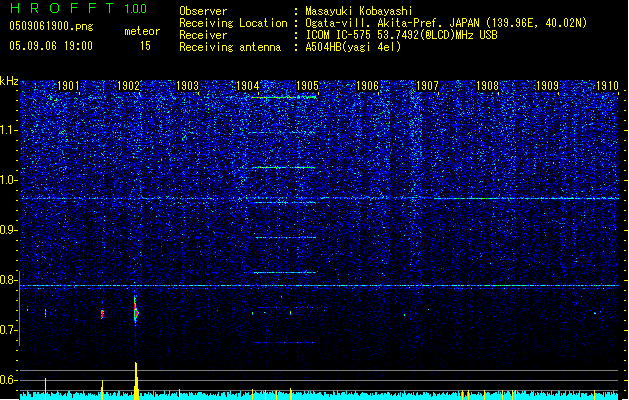
Task: Click the Observer field label
Action: (x=203, y=11)
